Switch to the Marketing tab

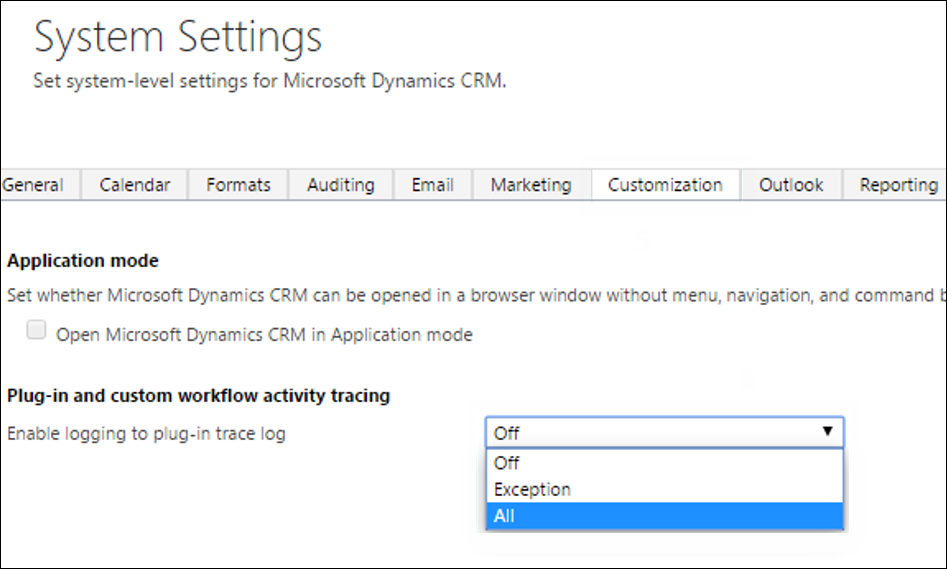coord(531,185)
